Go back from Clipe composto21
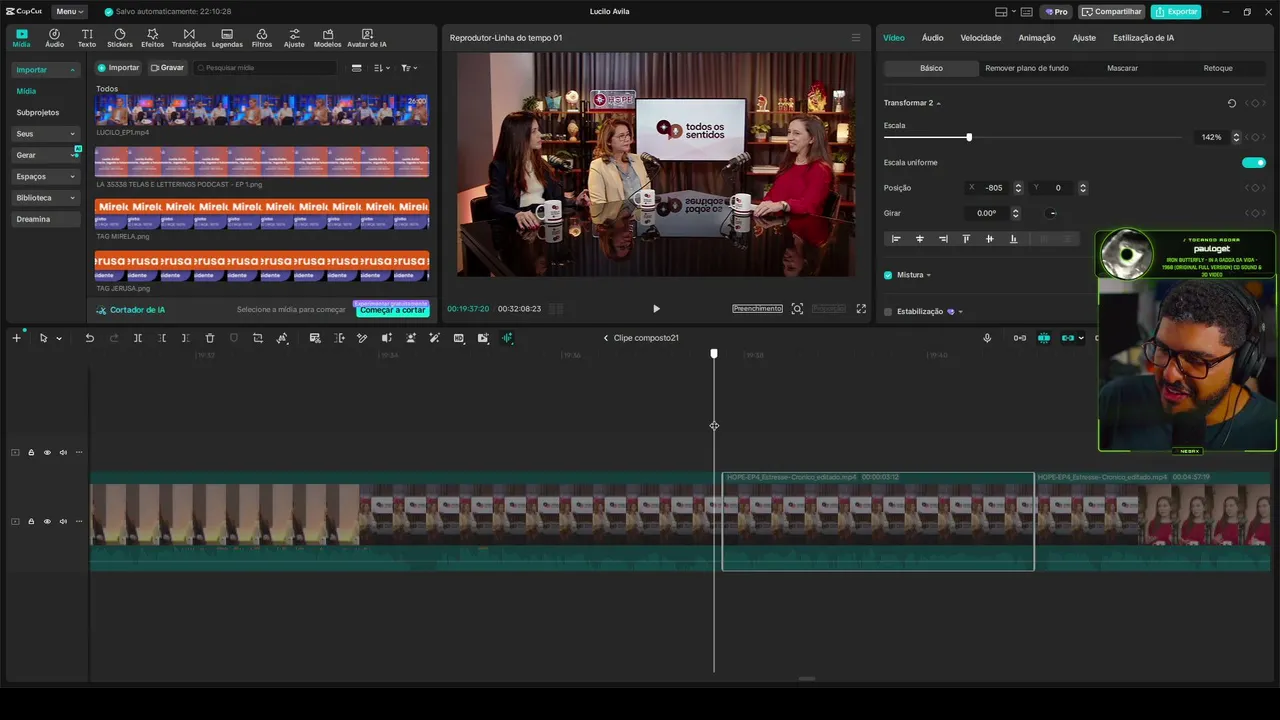This screenshot has width=1280, height=720. [606, 338]
